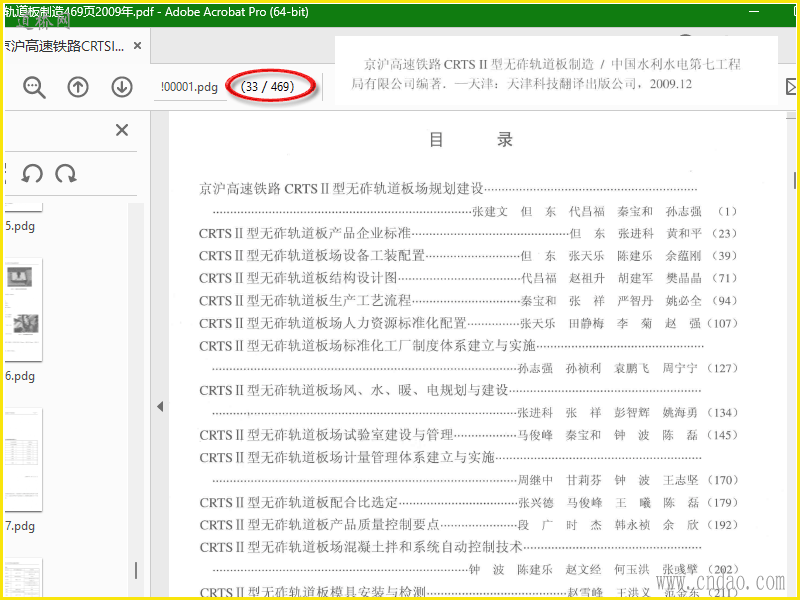The height and width of the screenshot is (600, 800).
Task: Click entry CRTS II 型无砟轨道板场试验室建设与管理
Action: pos(326,435)
